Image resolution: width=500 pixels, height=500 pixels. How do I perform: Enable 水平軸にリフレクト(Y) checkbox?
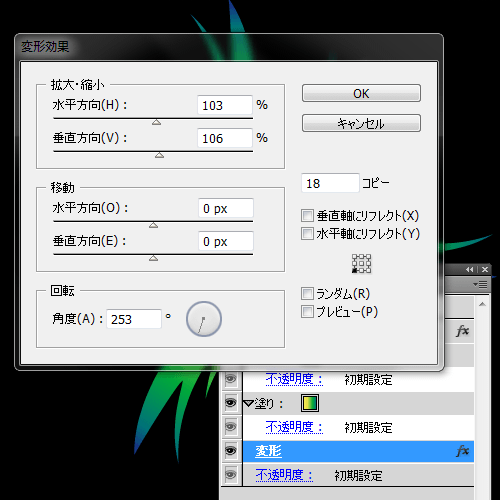click(x=307, y=233)
